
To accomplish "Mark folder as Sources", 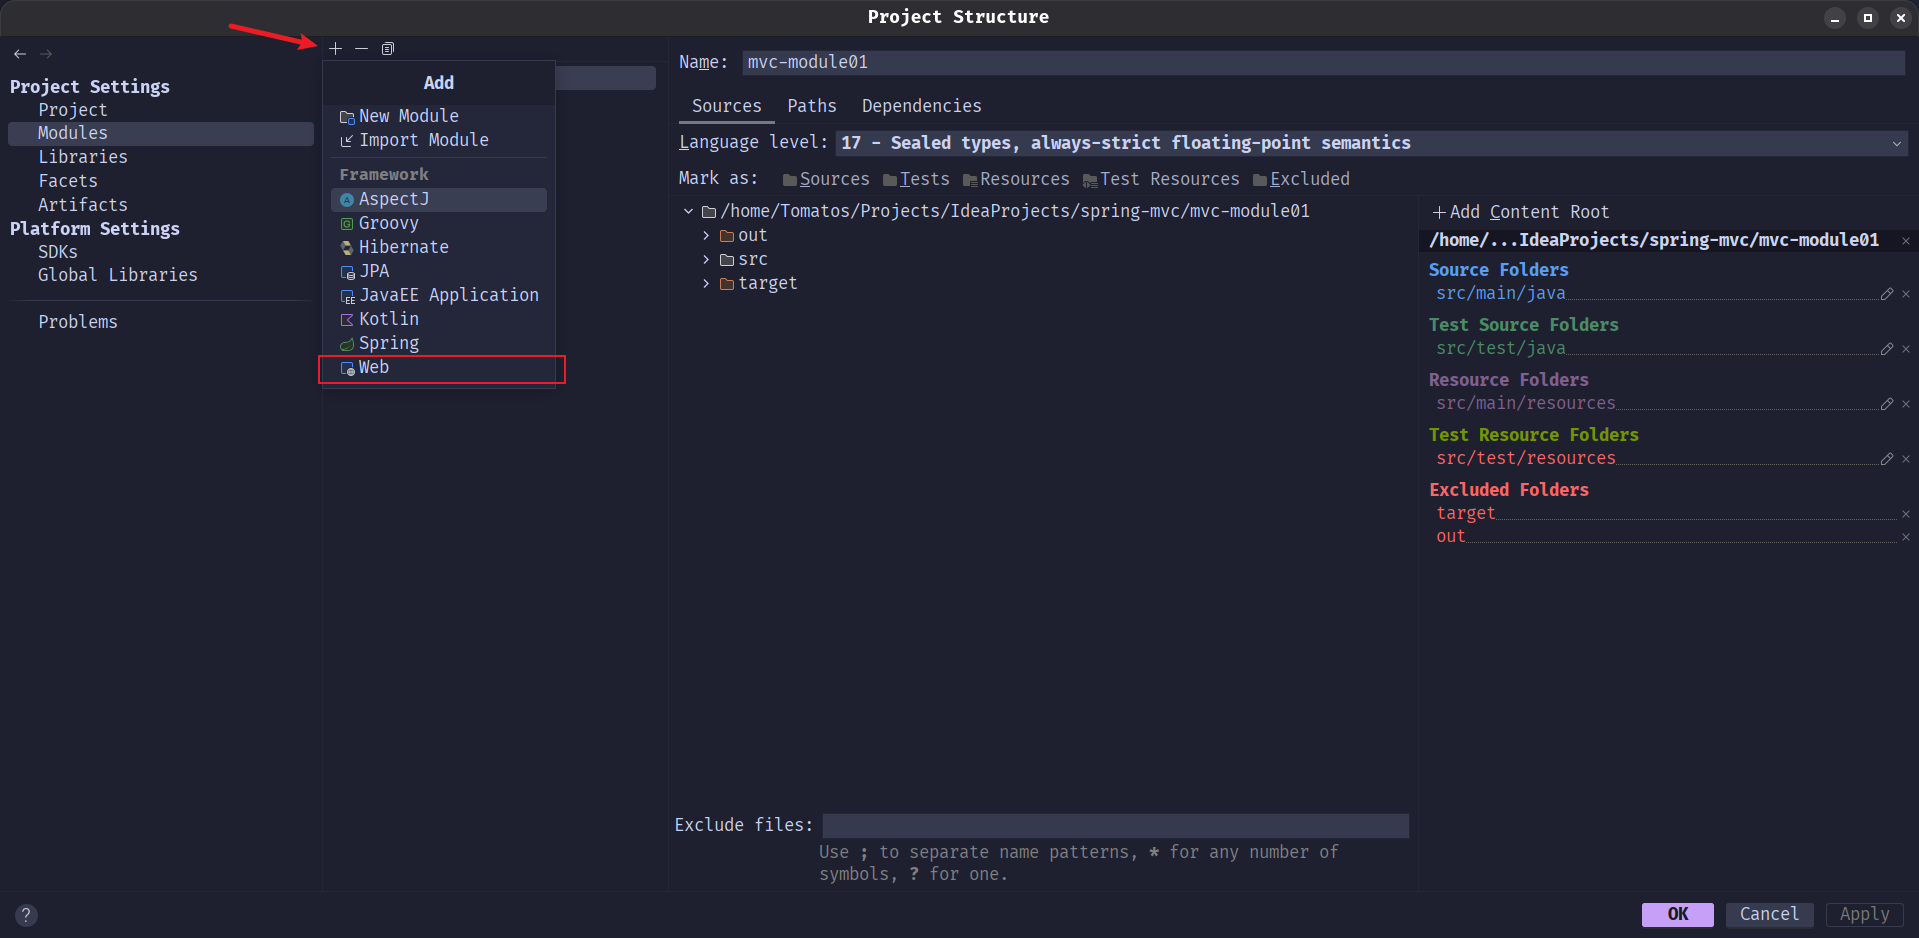I will [x=825, y=179].
